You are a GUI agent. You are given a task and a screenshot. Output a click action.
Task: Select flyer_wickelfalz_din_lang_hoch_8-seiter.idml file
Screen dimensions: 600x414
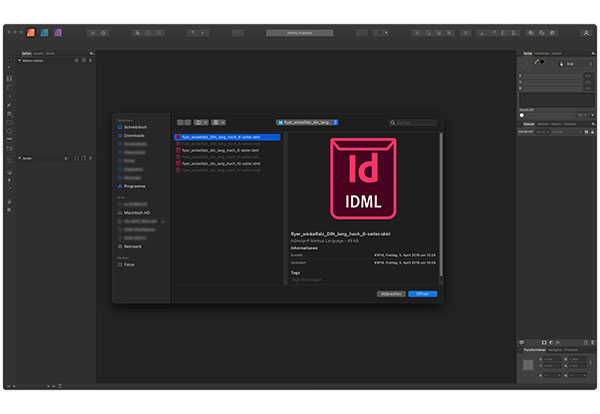coord(227,150)
